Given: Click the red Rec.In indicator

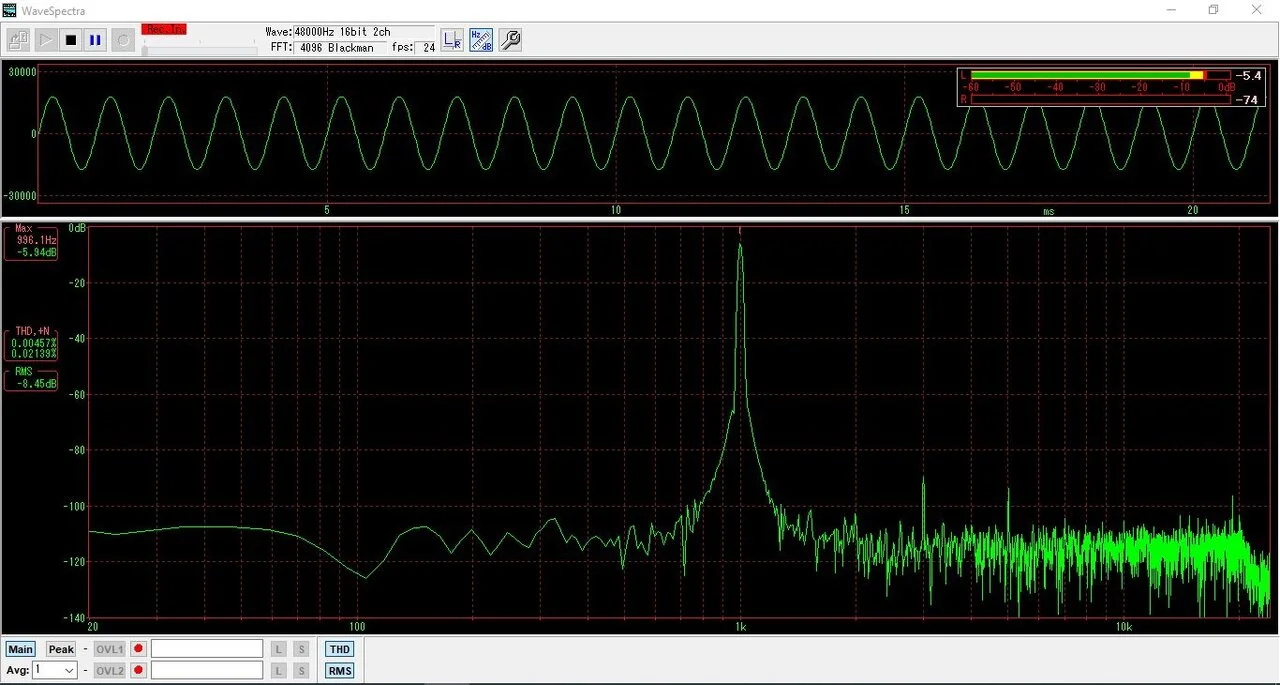Looking at the screenshot, I should [164, 29].
